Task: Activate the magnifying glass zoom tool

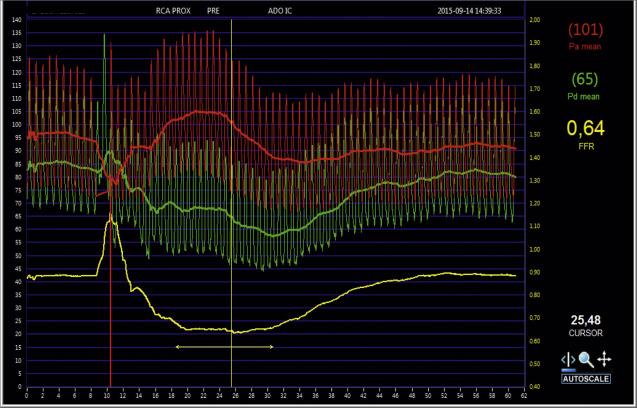Action: pos(585,360)
